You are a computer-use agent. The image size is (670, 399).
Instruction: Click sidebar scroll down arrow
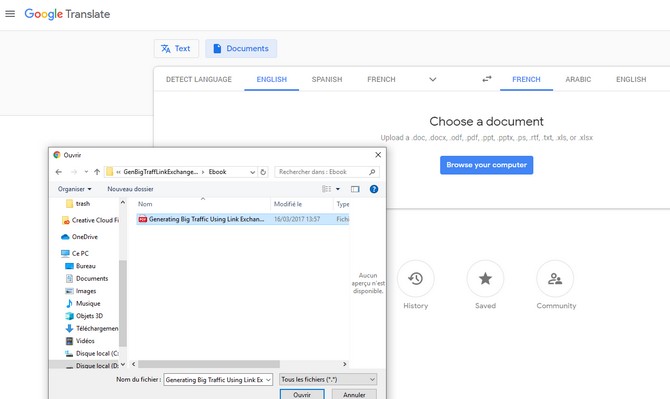click(x=123, y=364)
